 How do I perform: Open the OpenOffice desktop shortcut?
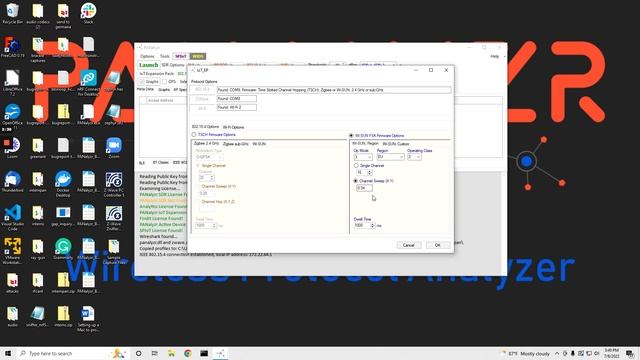[x=12, y=116]
